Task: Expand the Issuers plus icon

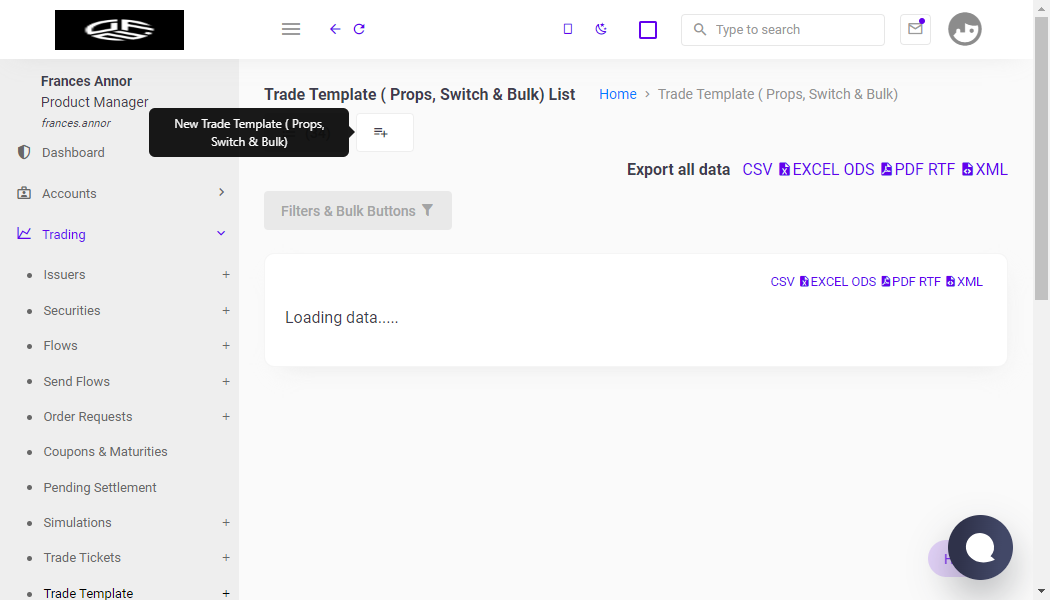Action: pos(226,275)
